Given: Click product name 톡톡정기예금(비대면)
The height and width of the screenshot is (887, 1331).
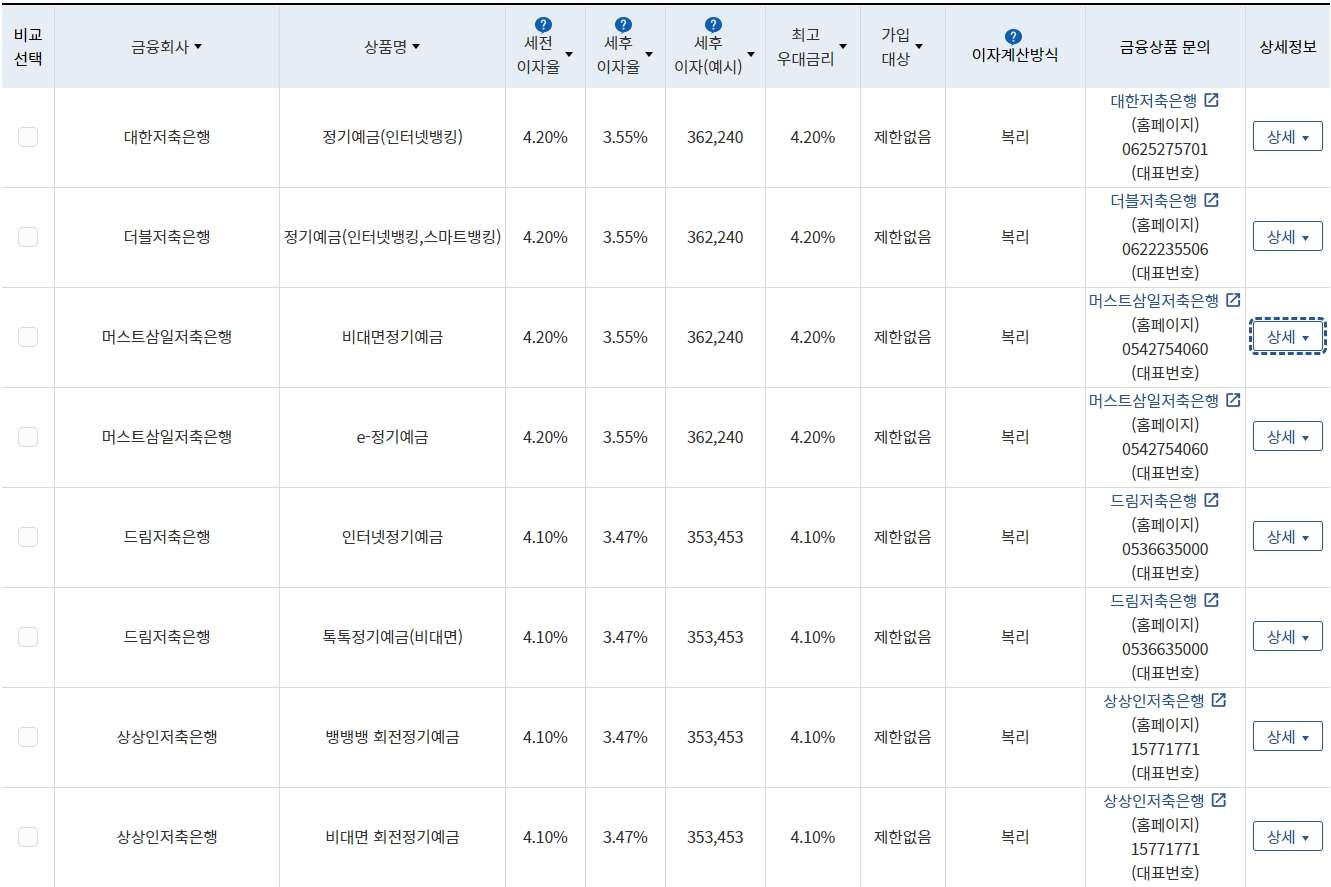Looking at the screenshot, I should [392, 637].
